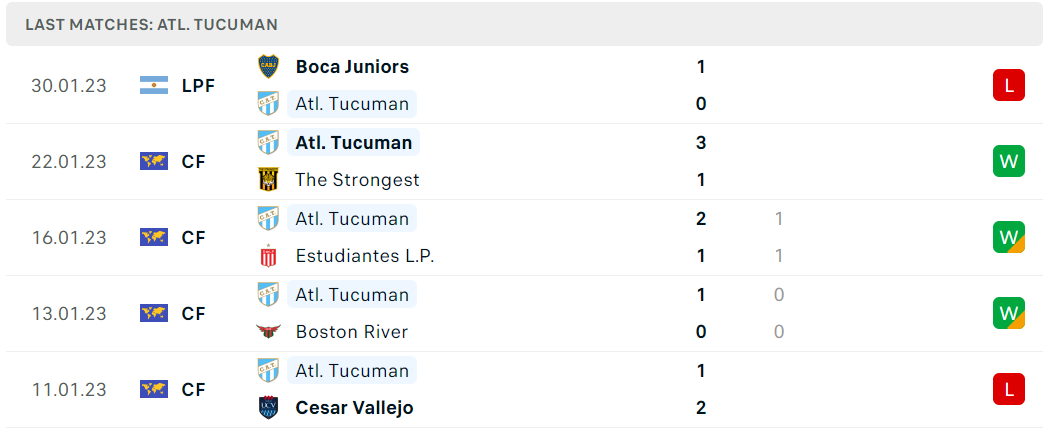Click the Cesar Vallejo club crest
This screenshot has width=1055, height=433.
(x=268, y=407)
